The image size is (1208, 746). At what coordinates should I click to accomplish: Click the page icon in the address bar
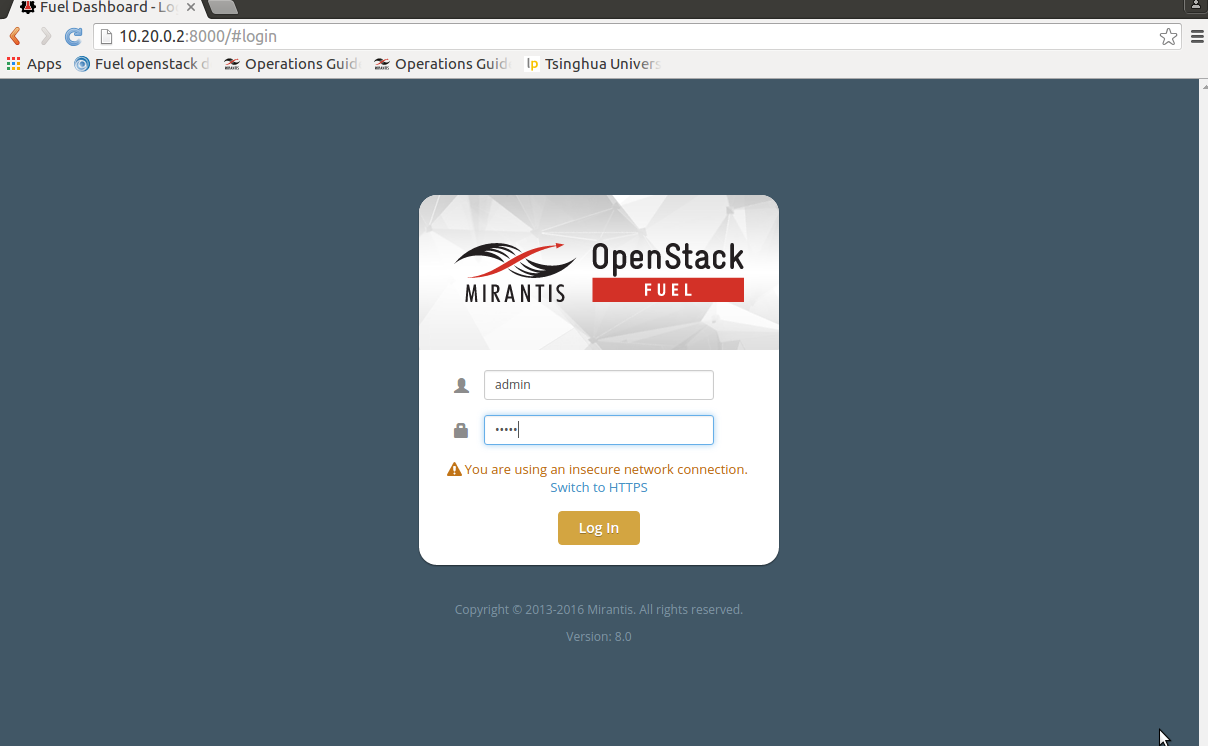(x=106, y=37)
